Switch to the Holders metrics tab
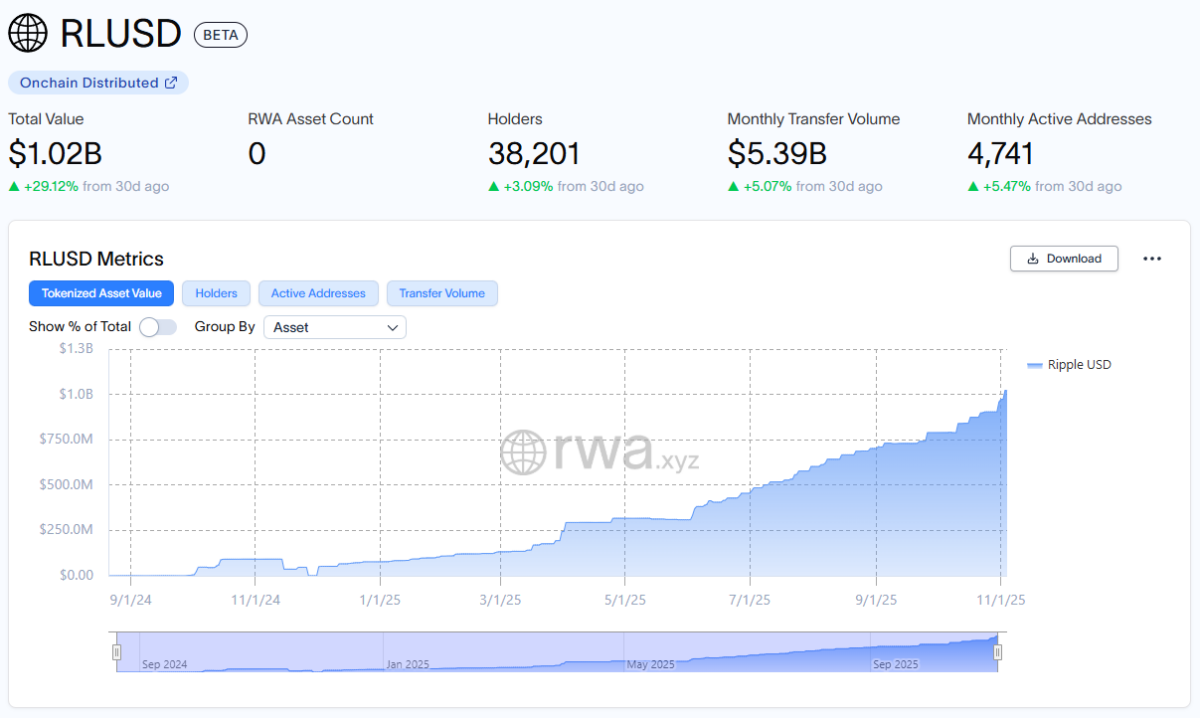 (216, 293)
